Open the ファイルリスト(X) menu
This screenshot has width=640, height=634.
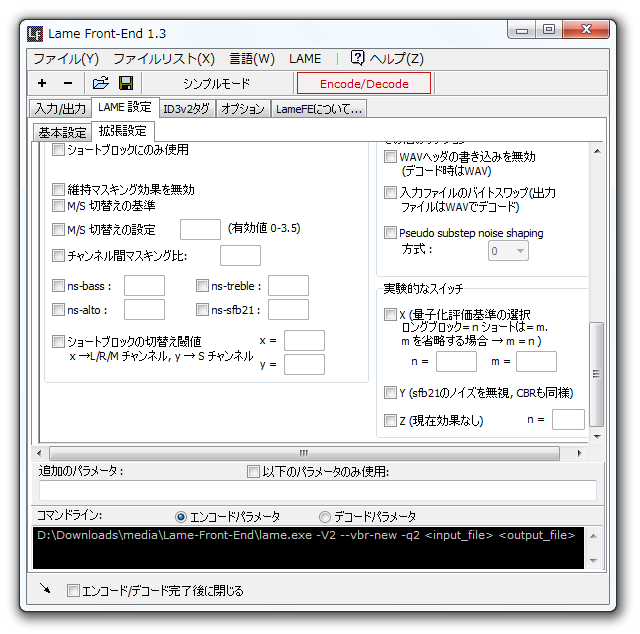[164, 59]
